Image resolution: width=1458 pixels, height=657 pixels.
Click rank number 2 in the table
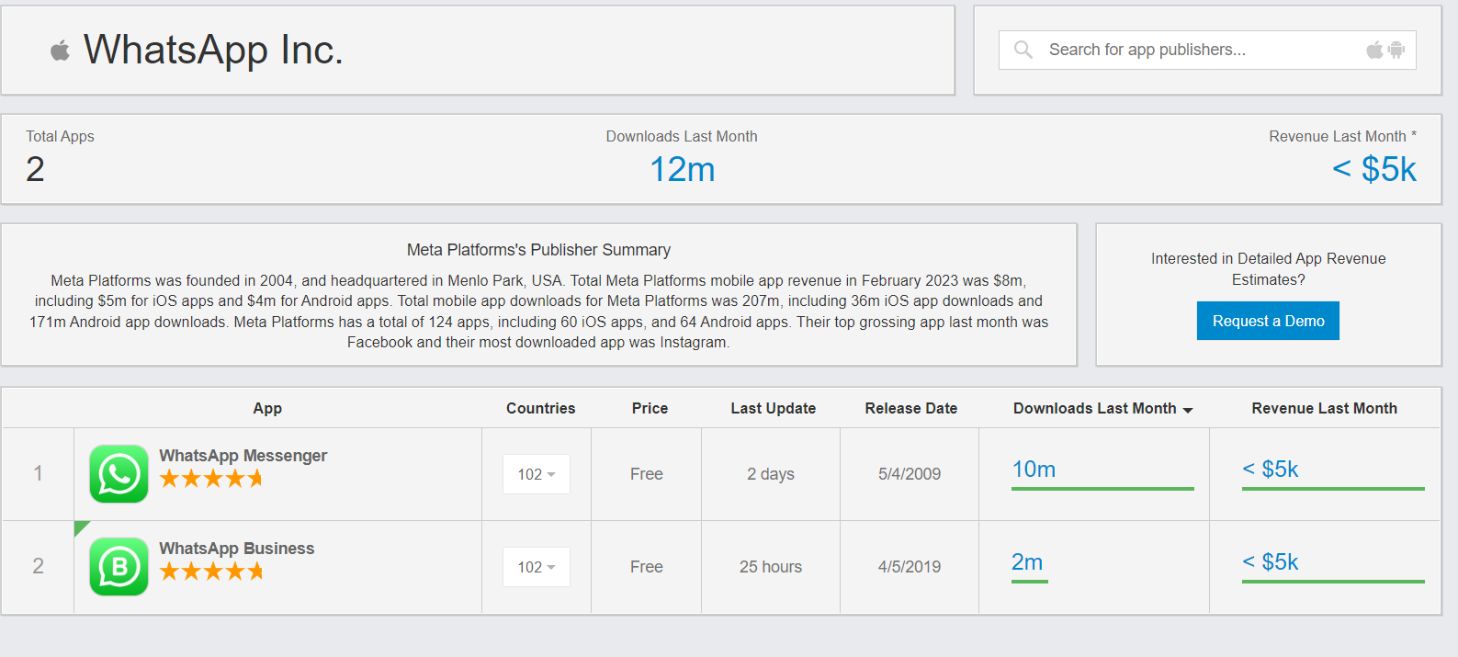38,567
